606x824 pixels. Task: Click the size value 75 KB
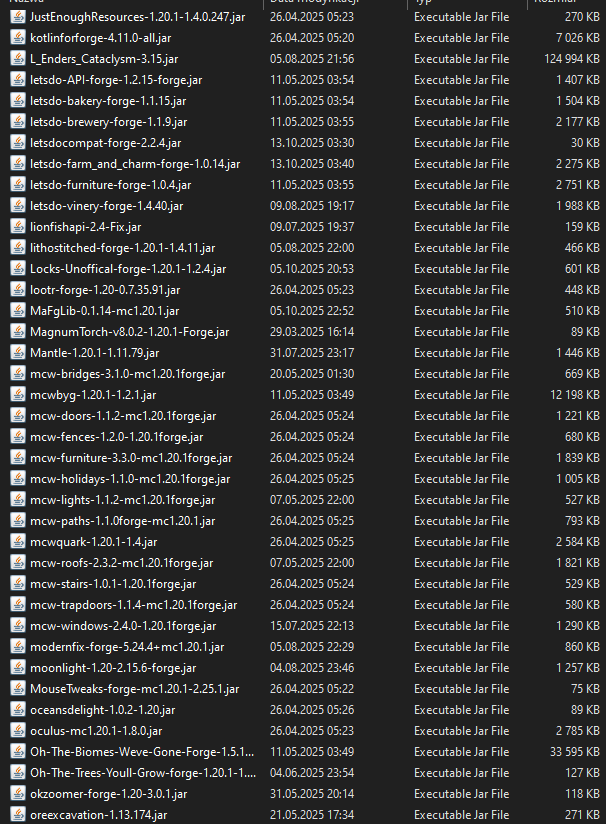click(x=586, y=689)
